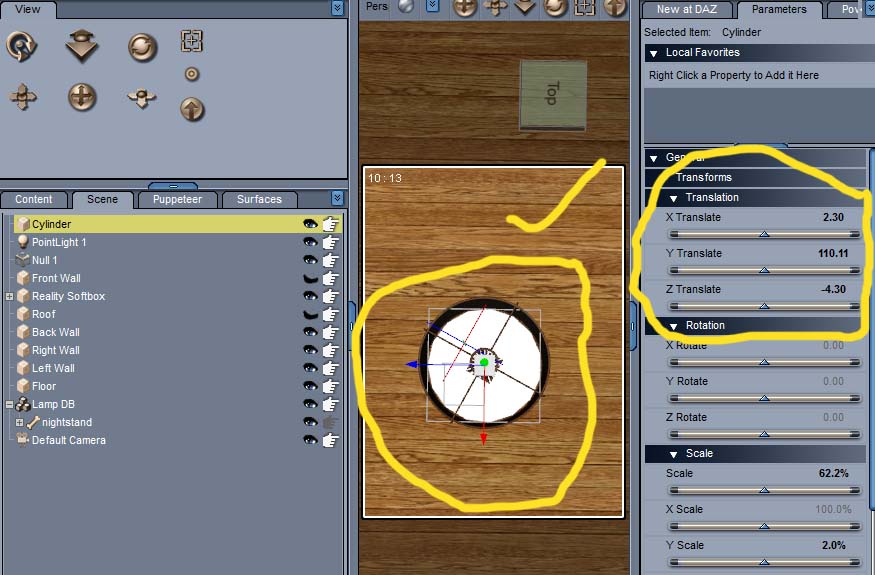Click the Orbit camera control in View panel
Screen dimensions: 875x575
pyautogui.click(x=21, y=45)
